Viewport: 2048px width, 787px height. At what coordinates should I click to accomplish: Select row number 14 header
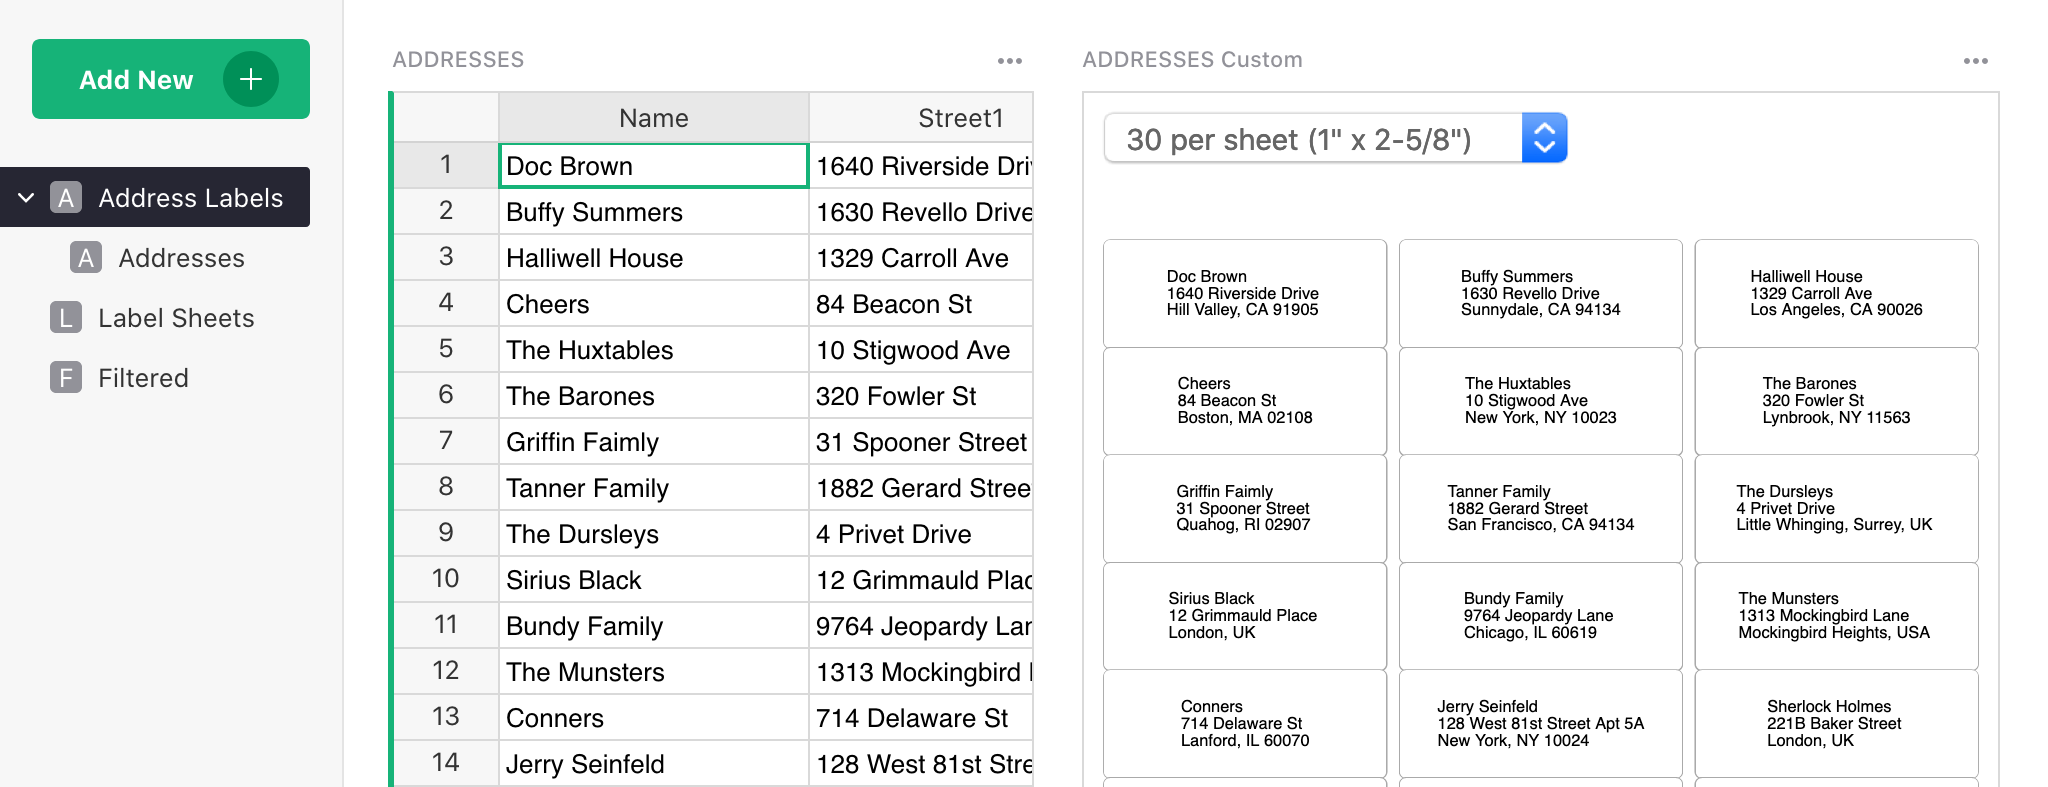[446, 763]
